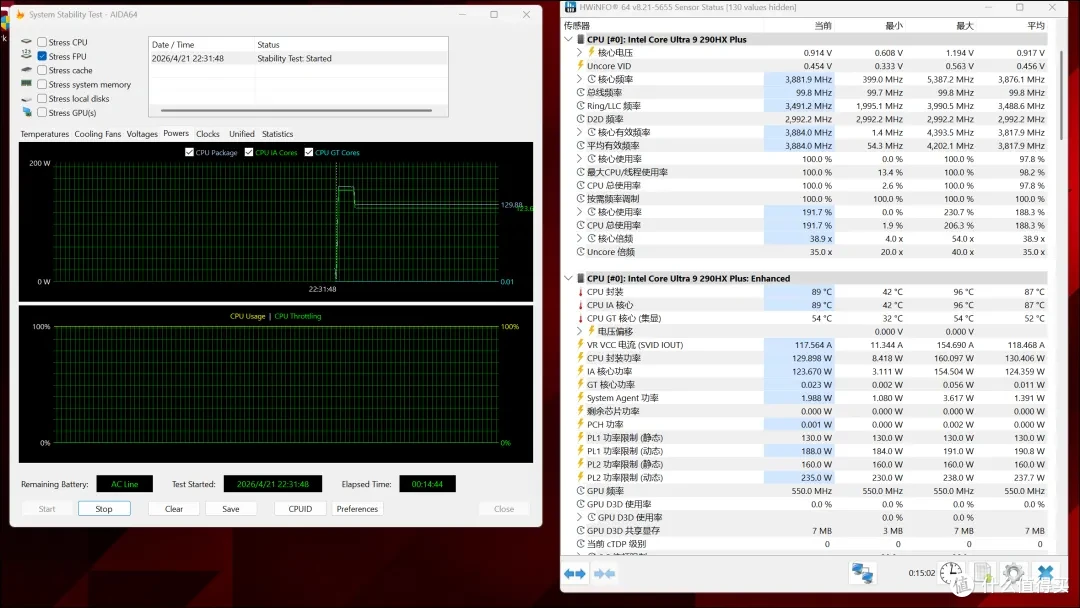1080x608 pixels.
Task: Expand the 电压偏移 row
Action: [x=579, y=331]
